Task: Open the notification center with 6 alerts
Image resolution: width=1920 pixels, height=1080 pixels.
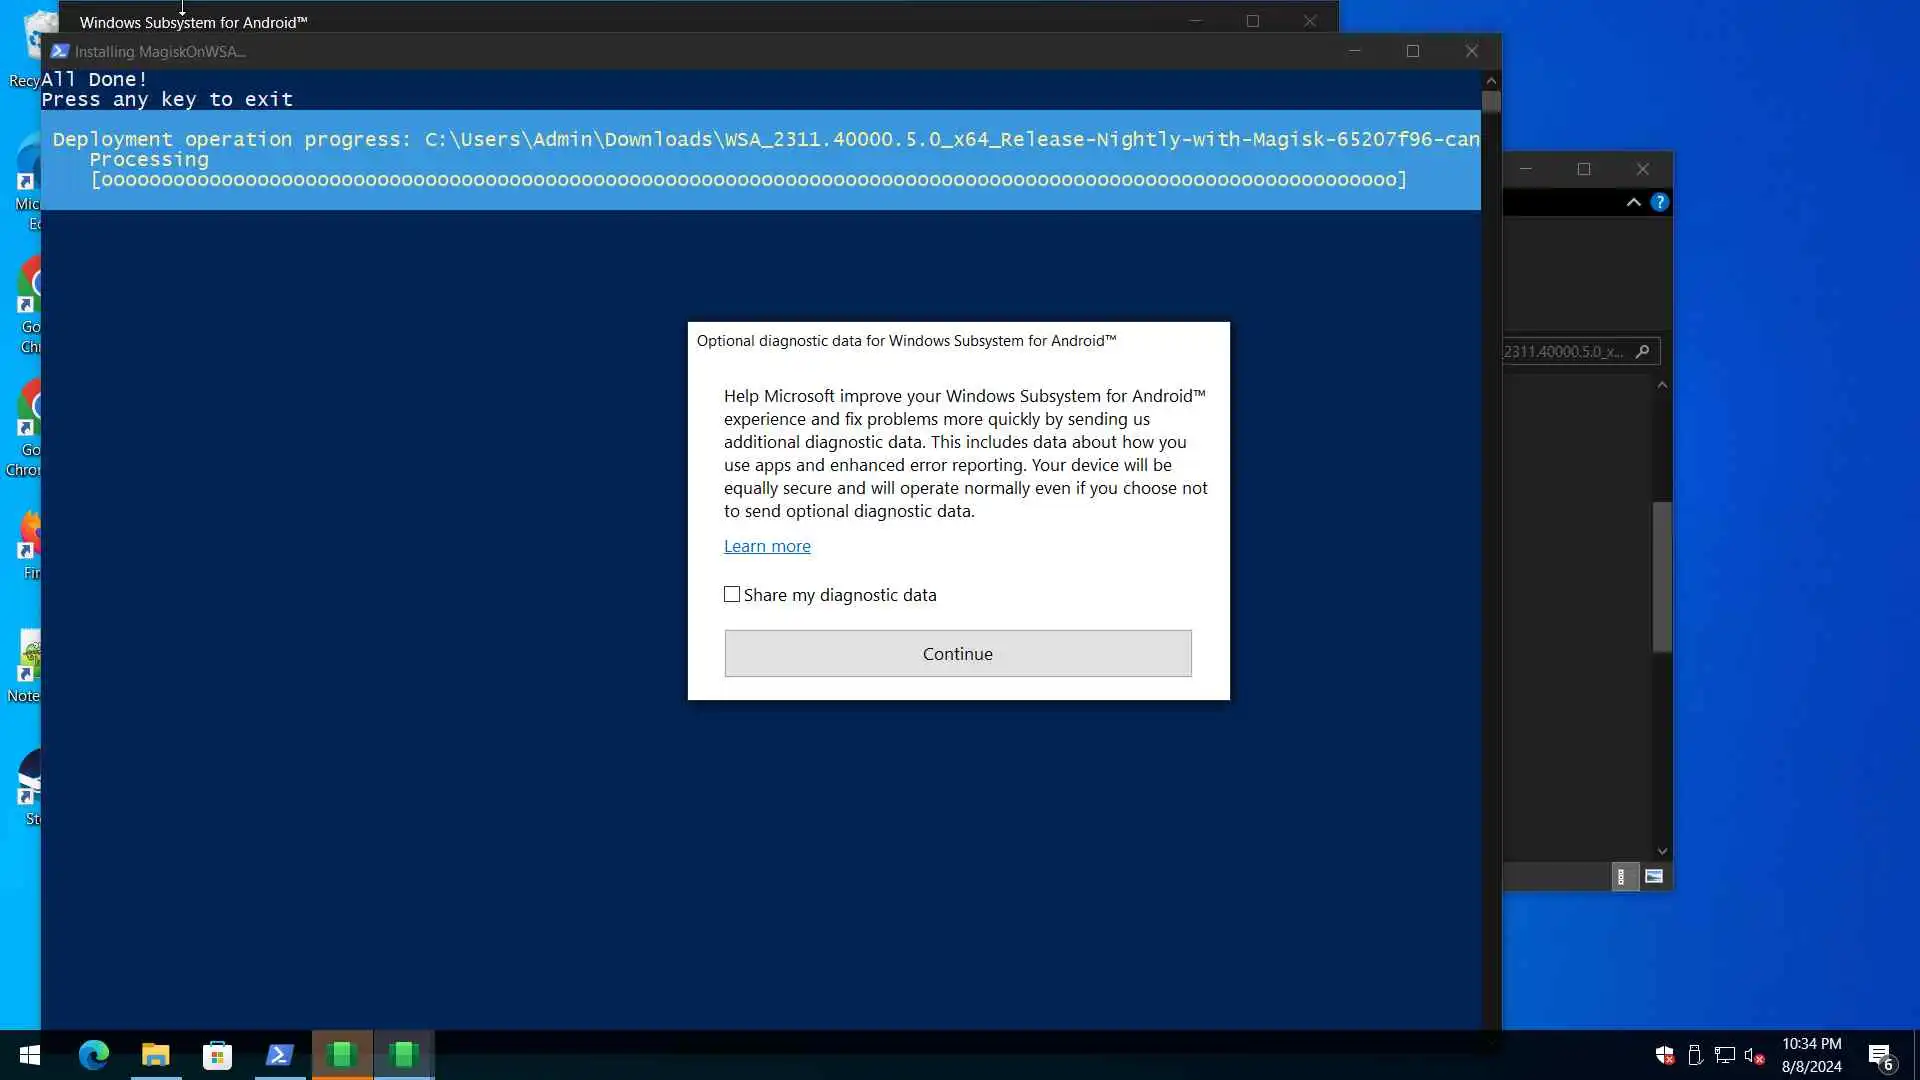Action: coord(1880,1056)
